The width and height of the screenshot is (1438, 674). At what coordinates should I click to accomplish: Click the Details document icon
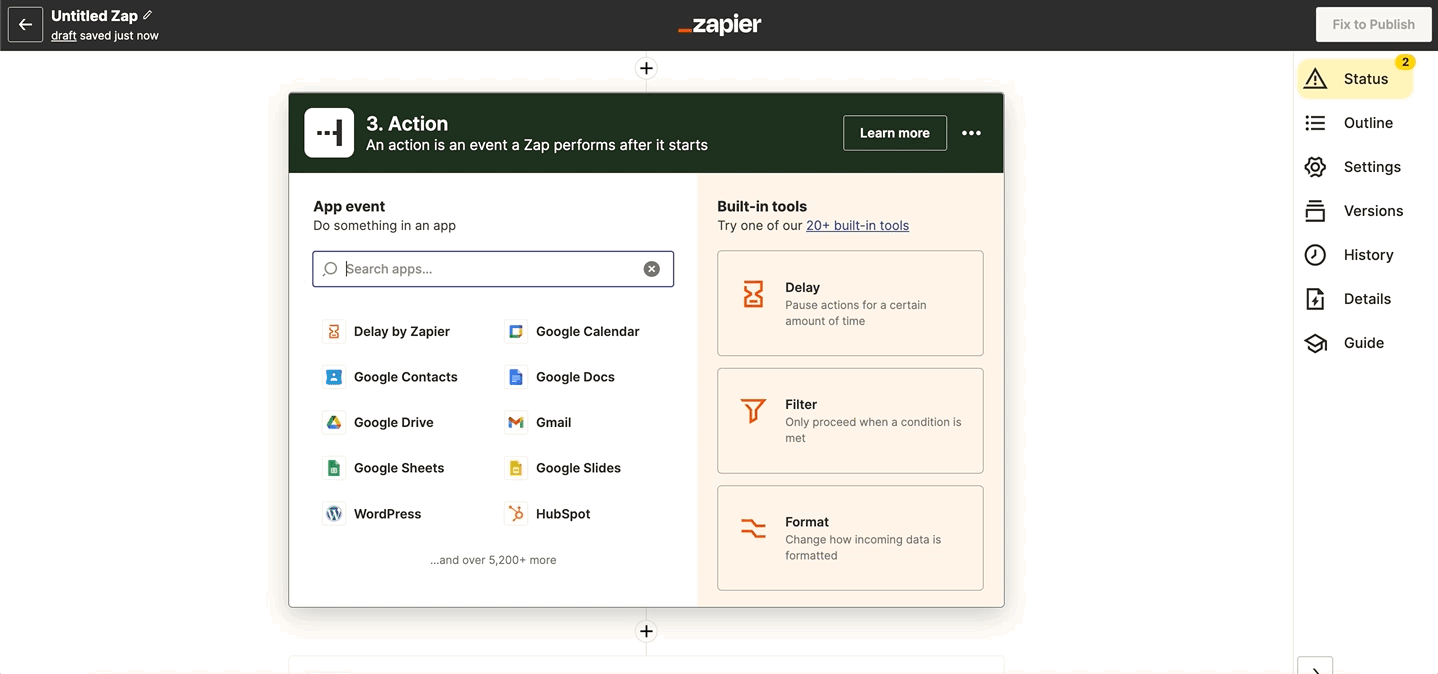pos(1315,299)
